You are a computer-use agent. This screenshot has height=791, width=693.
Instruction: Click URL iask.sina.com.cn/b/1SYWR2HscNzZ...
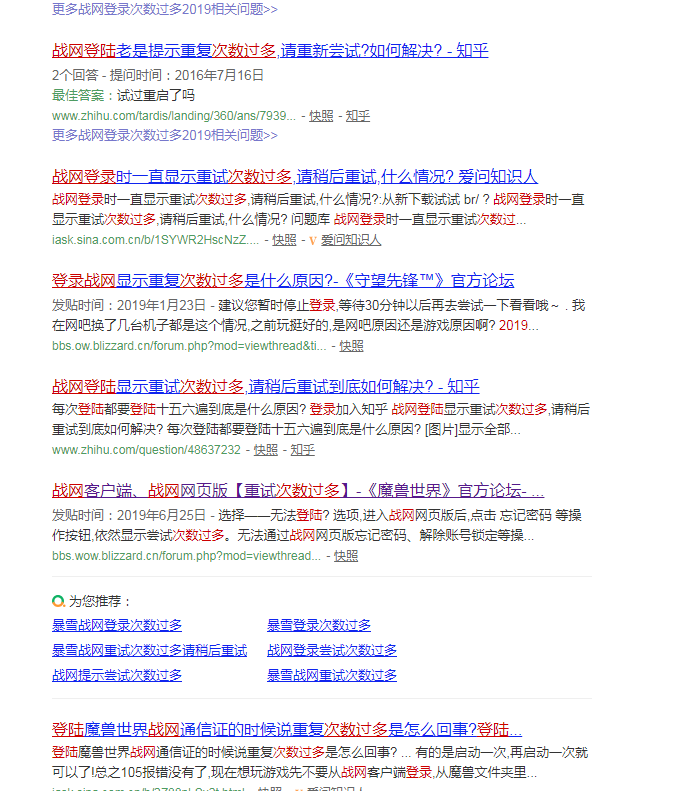coord(155,240)
